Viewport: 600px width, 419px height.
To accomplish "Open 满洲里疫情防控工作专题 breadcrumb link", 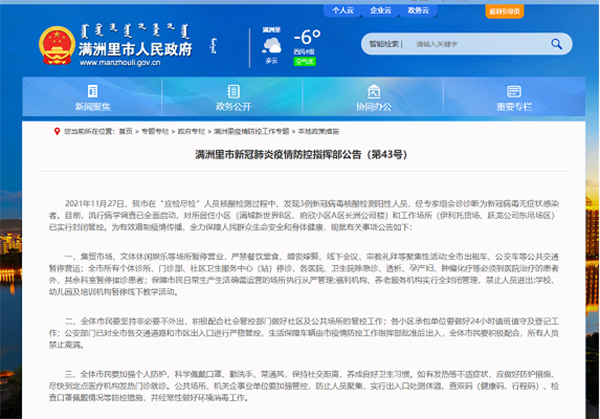I will pyautogui.click(x=244, y=131).
